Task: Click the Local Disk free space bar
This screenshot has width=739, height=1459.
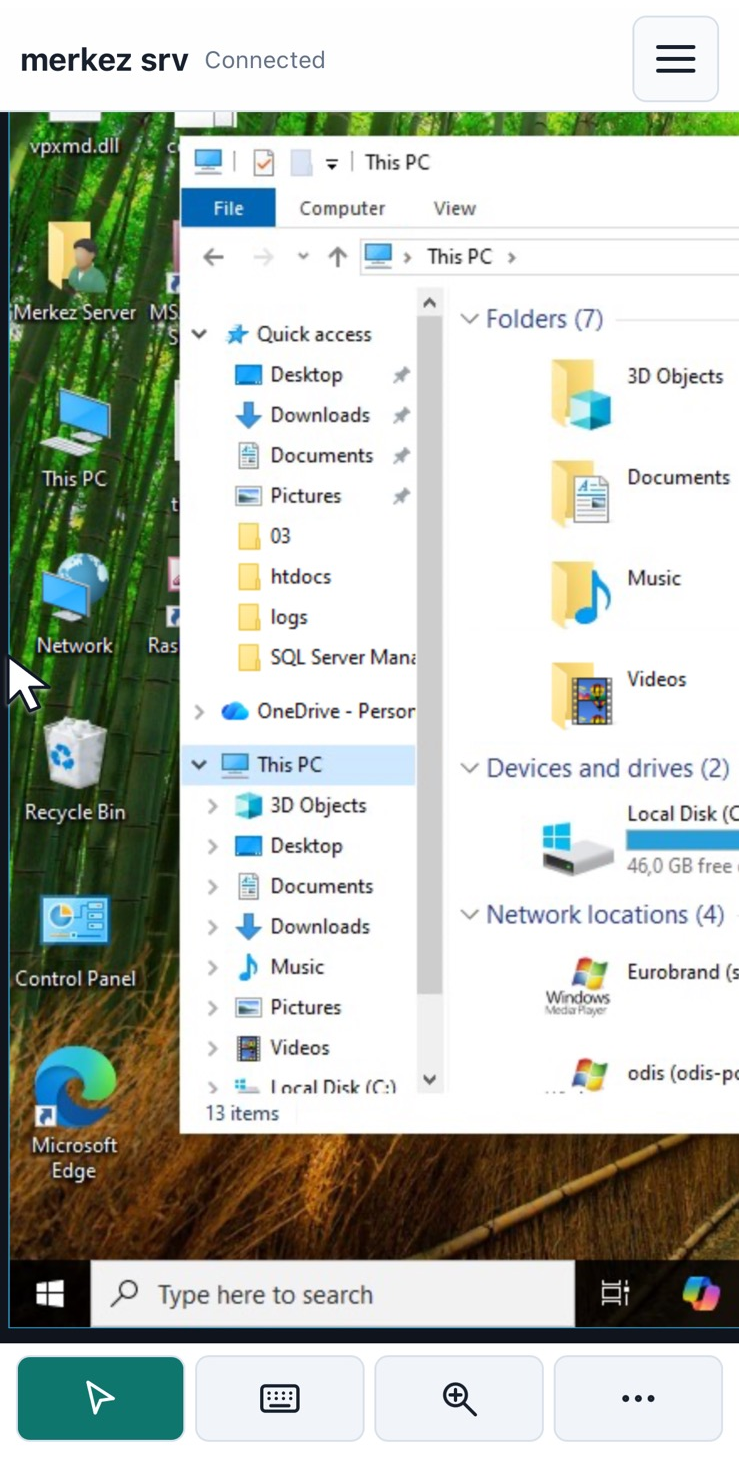Action: [x=683, y=841]
